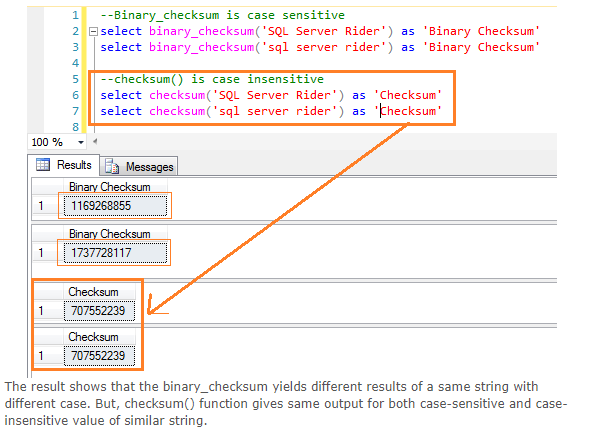Click 'SQL Server Rider' string on line 6

(x=276, y=95)
